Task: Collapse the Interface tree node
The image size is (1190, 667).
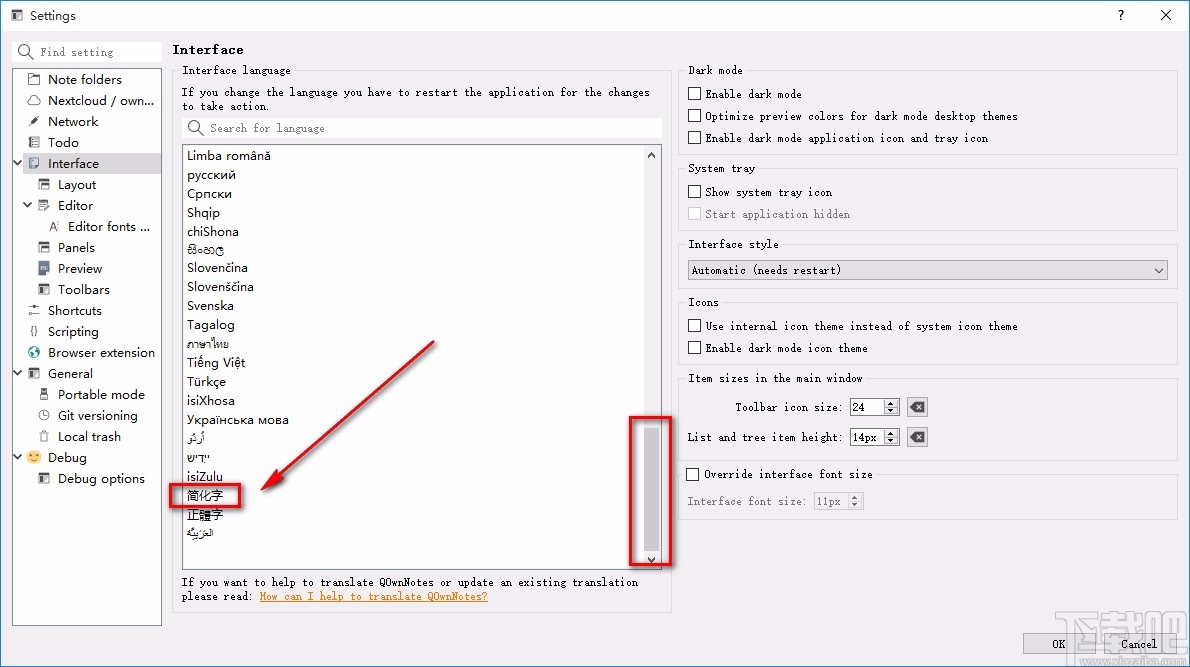Action: point(17,163)
